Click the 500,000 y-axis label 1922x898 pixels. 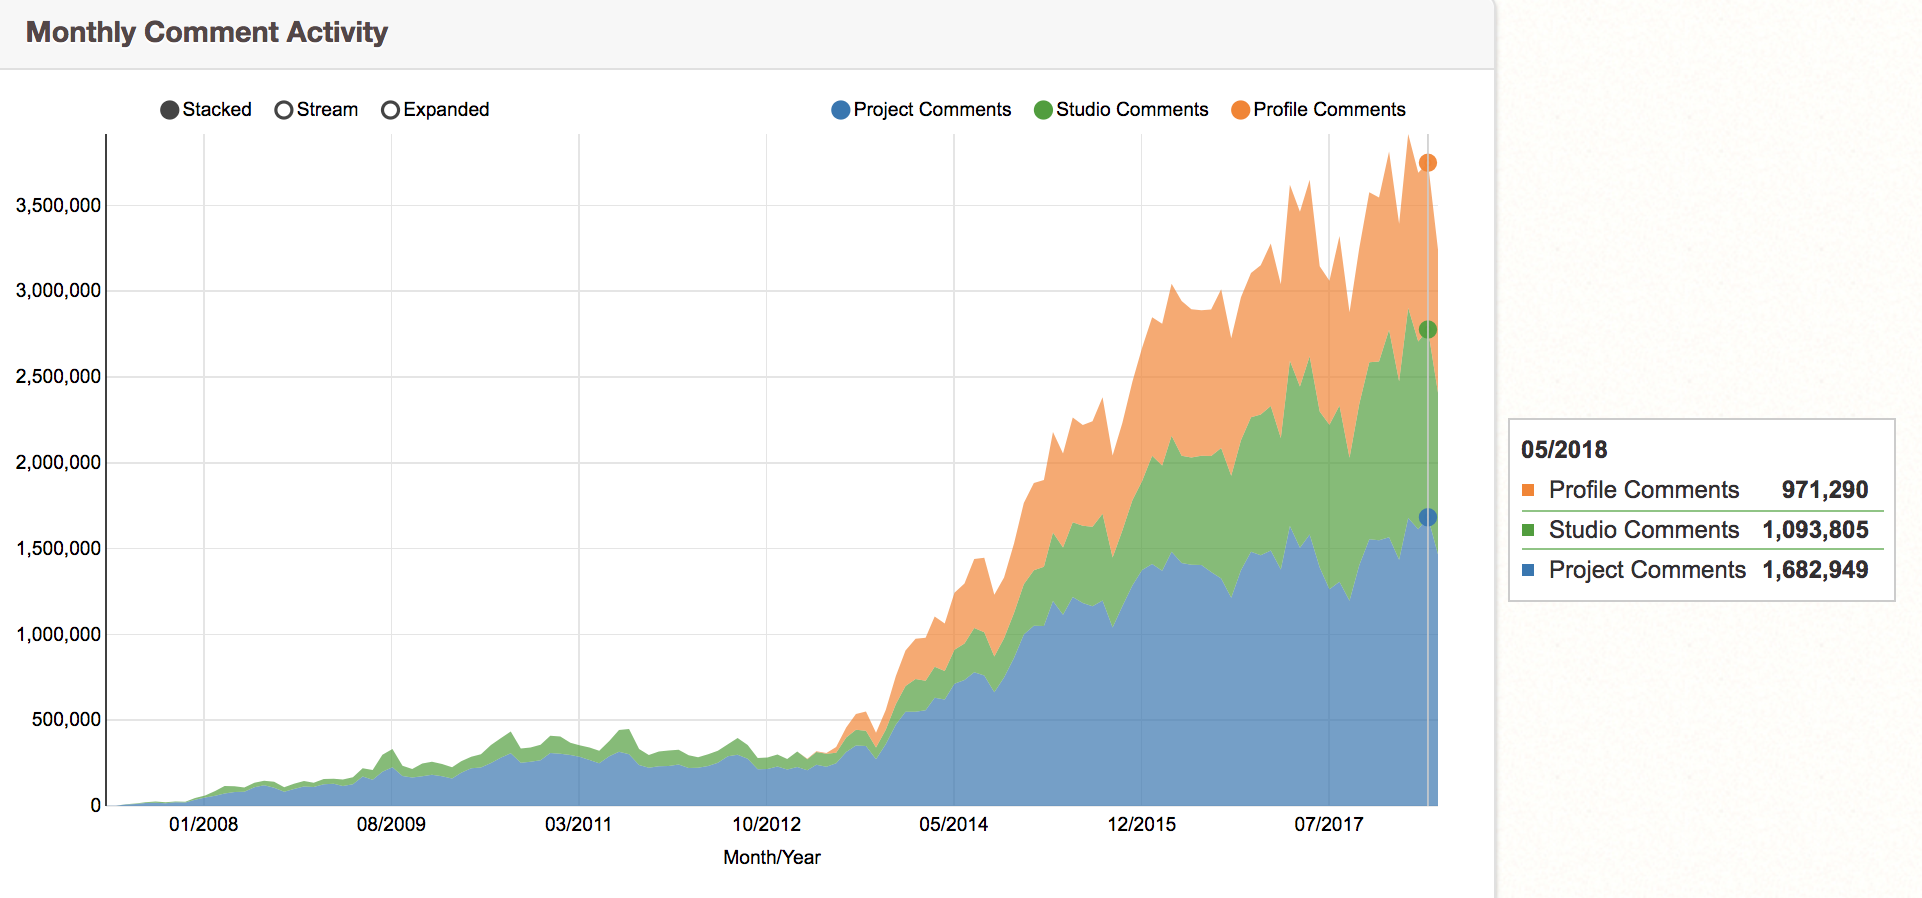tap(67, 719)
